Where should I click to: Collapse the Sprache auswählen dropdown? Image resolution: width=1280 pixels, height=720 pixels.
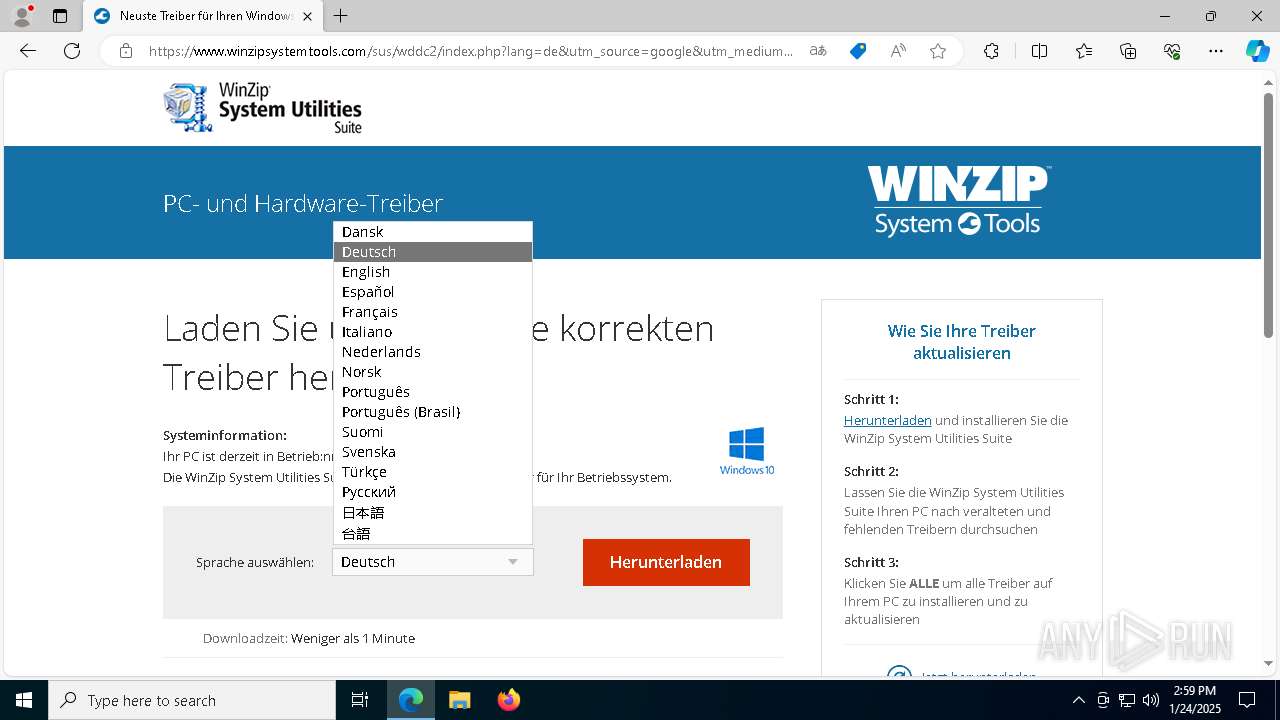tap(433, 562)
